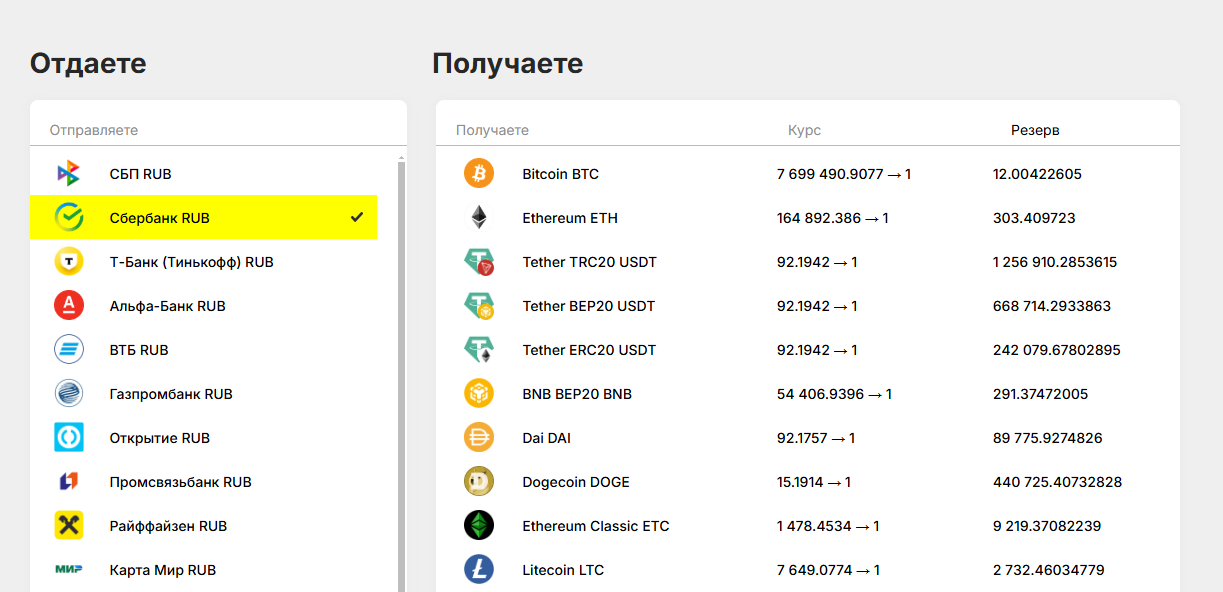Click the СБП payment system icon
The height and width of the screenshot is (592, 1223).
click(x=69, y=174)
